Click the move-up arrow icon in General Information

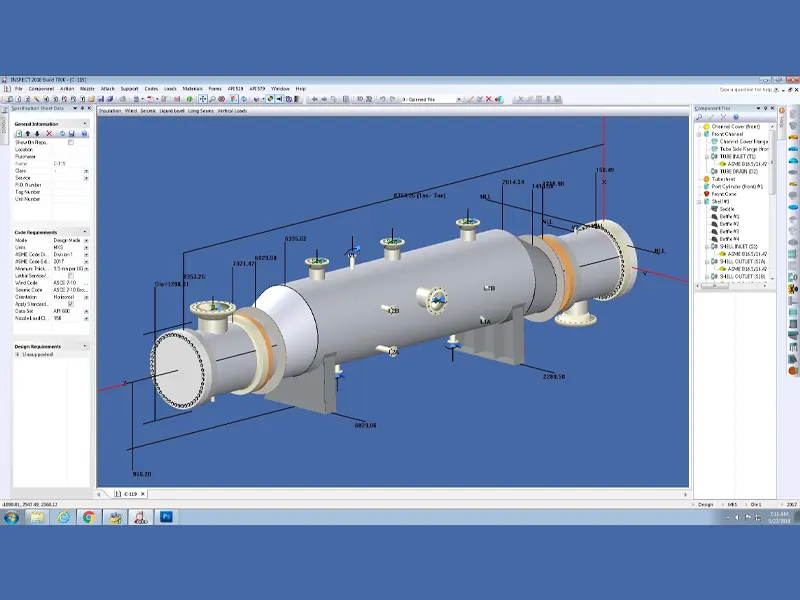pyautogui.click(x=28, y=133)
